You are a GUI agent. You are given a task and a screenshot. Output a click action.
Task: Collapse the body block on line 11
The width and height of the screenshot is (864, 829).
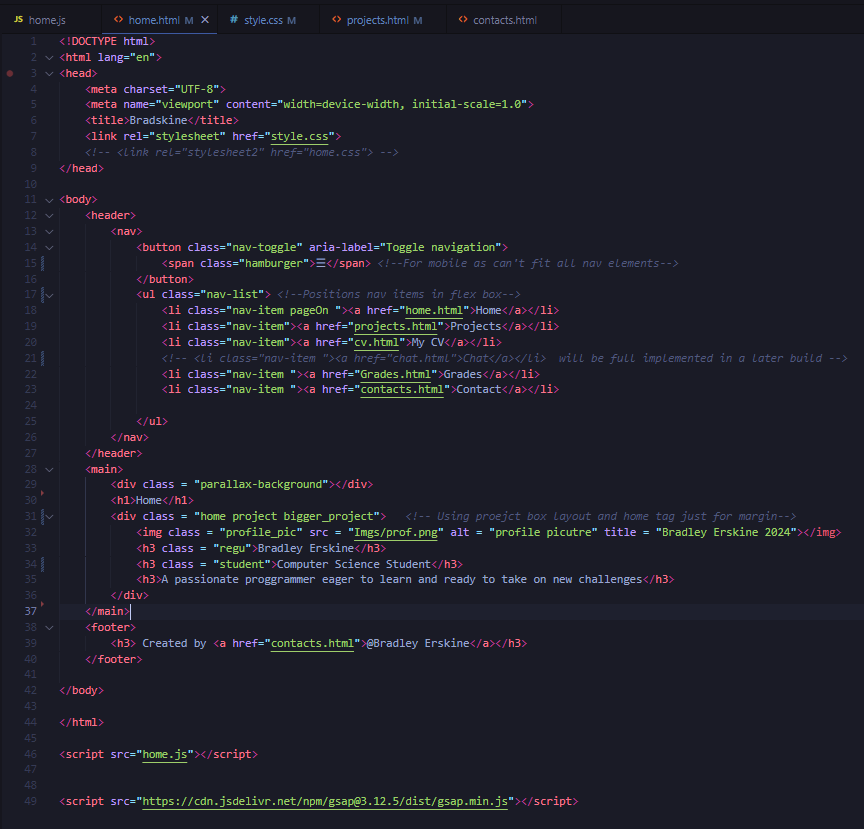point(49,199)
